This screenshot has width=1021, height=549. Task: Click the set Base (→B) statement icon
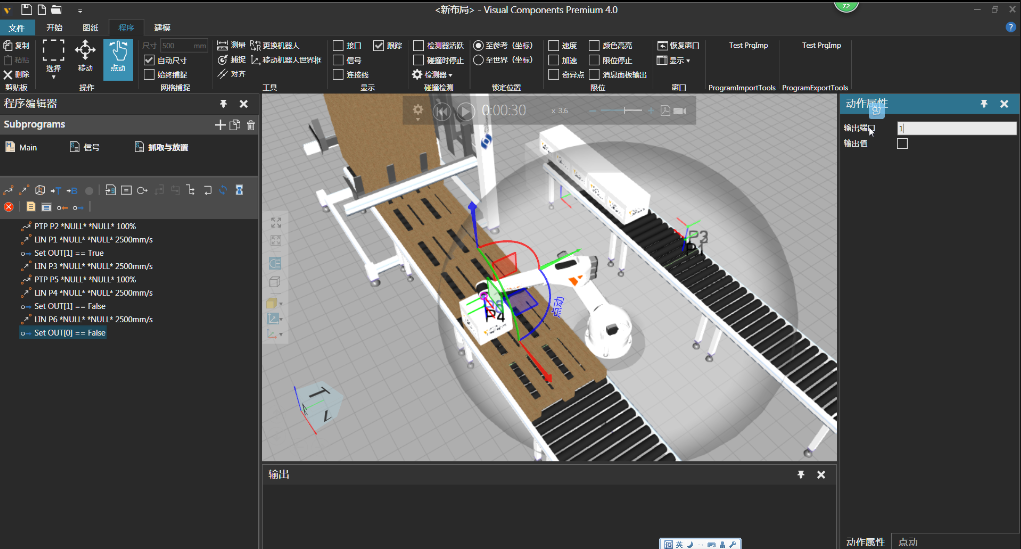(x=72, y=190)
